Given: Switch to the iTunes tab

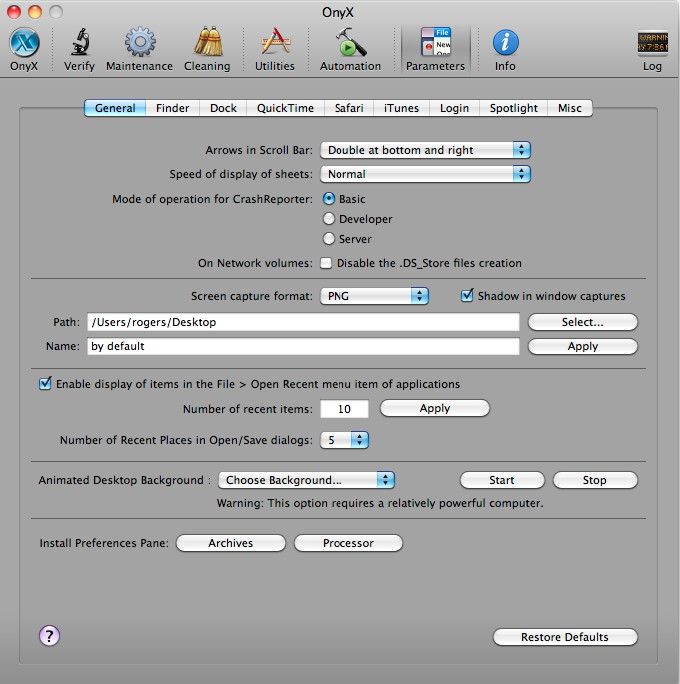Looking at the screenshot, I should point(401,108).
